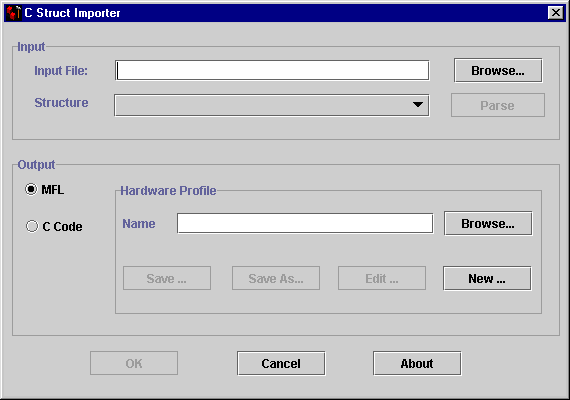Viewport: 570px width, 400px height.
Task: Close the C Struct Importer dialog
Action: coord(555,13)
